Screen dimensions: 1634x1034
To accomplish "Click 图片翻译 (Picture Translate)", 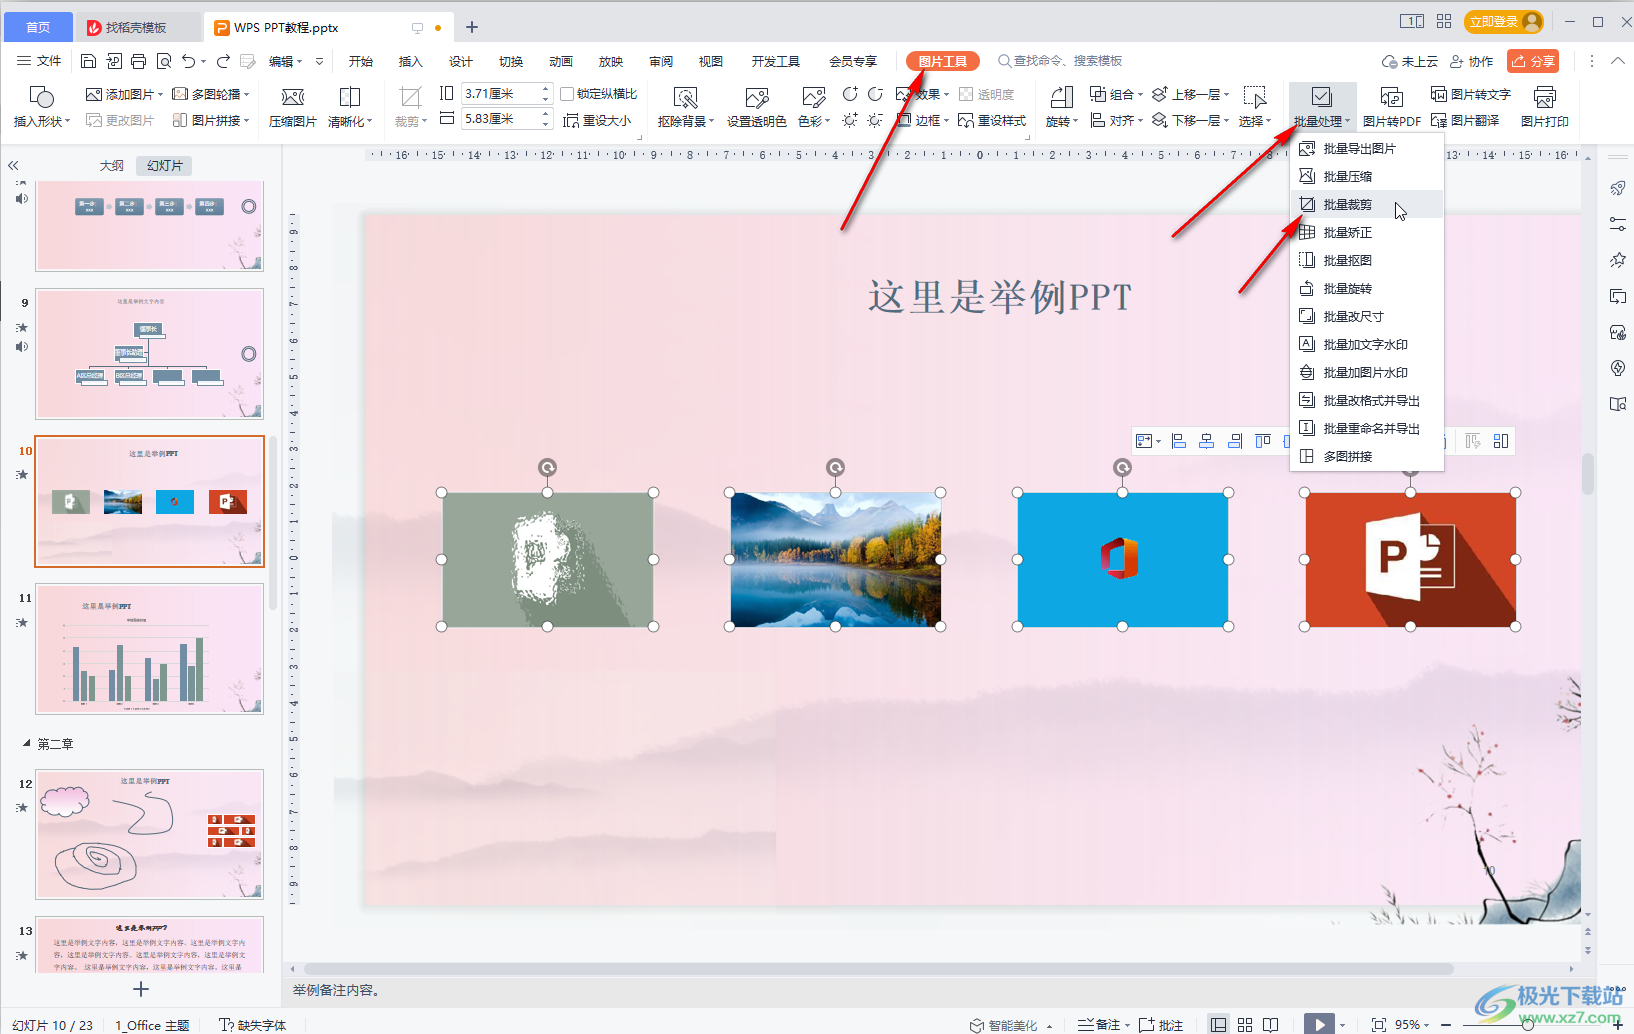I will point(1465,120).
